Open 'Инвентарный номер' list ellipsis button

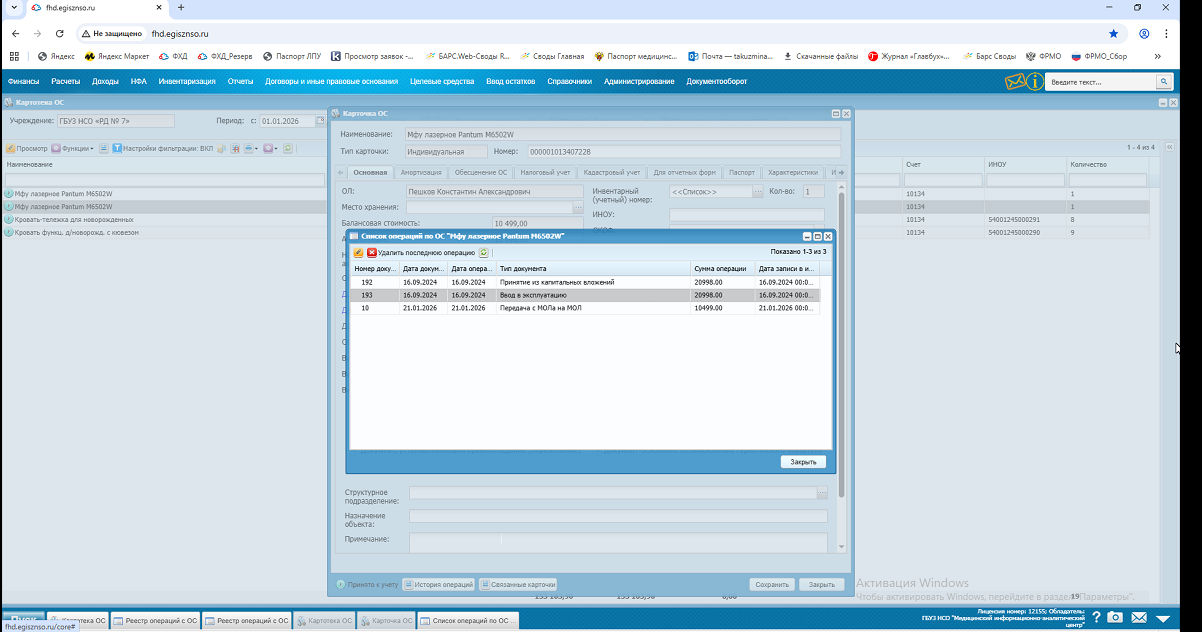[x=758, y=191]
